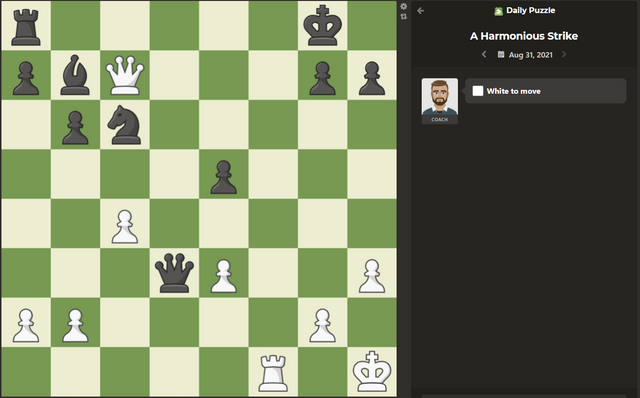640x398 pixels.
Task: Select the white pawn on e3
Action: [224, 276]
